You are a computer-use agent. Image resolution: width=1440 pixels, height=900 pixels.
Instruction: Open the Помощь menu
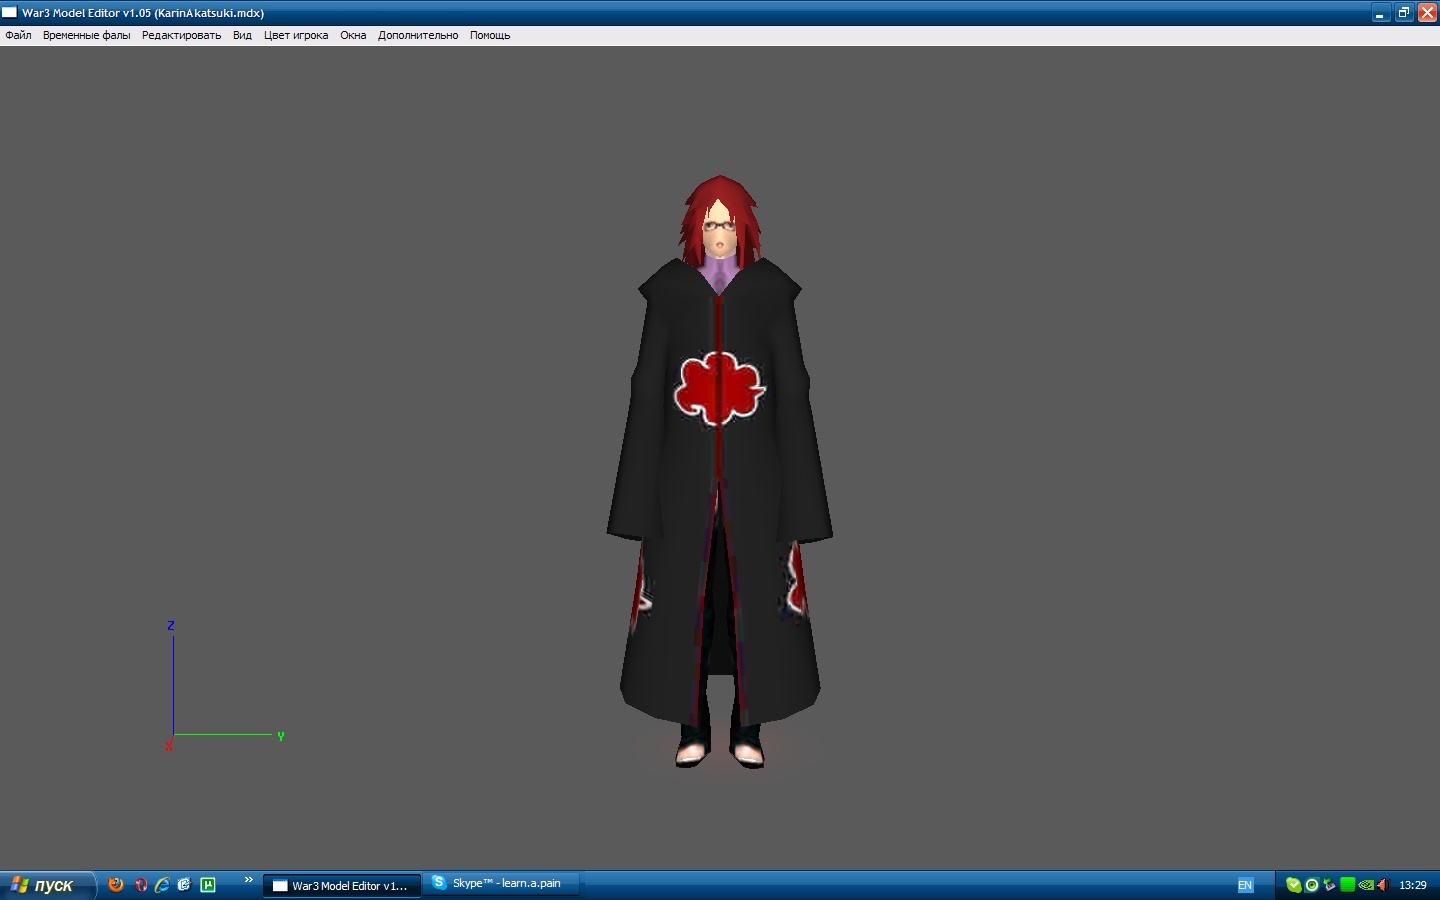click(x=490, y=35)
